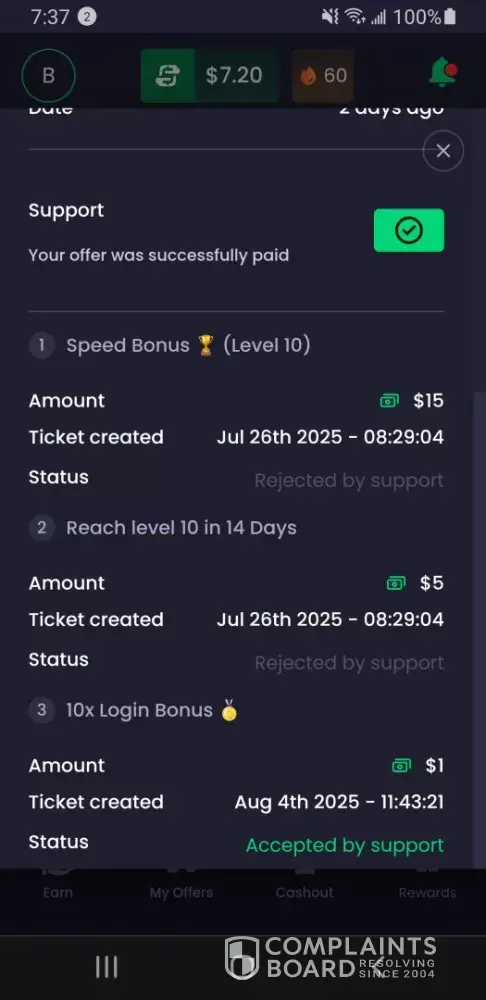Tap the $7.20 balance amount
486x1000 pixels.
click(234, 75)
